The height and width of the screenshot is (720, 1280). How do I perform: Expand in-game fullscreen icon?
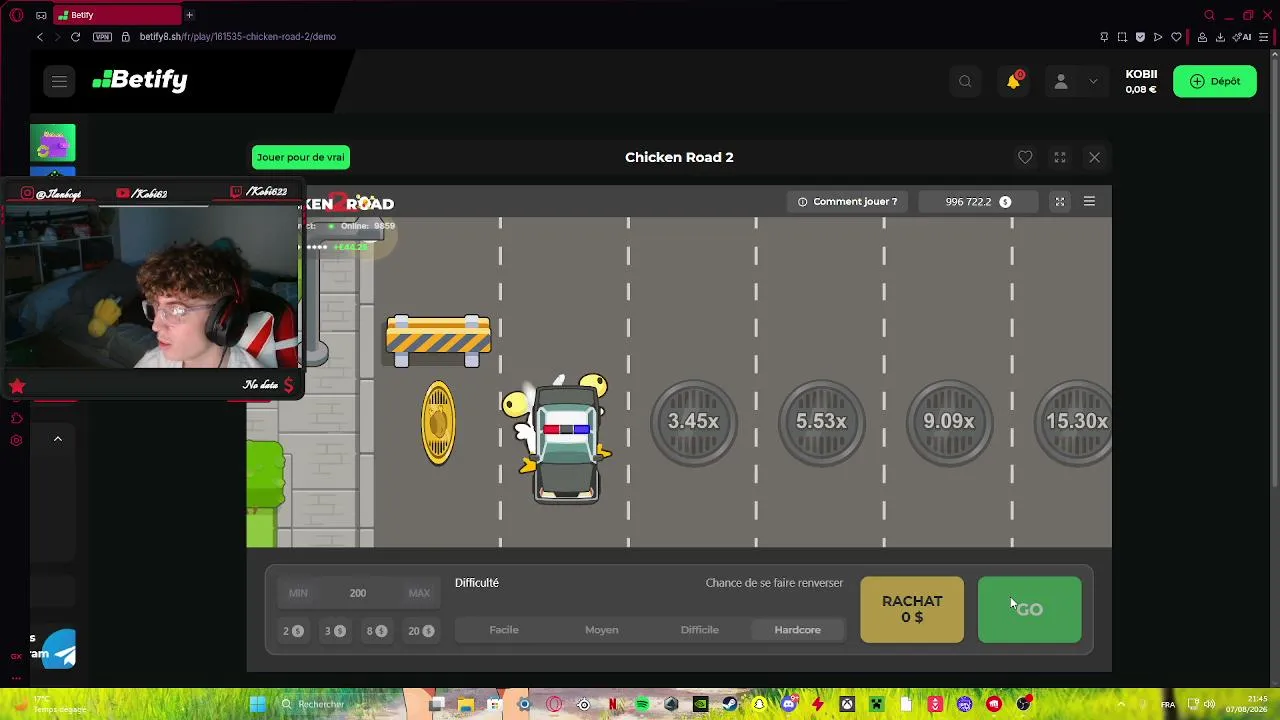coord(1060,202)
